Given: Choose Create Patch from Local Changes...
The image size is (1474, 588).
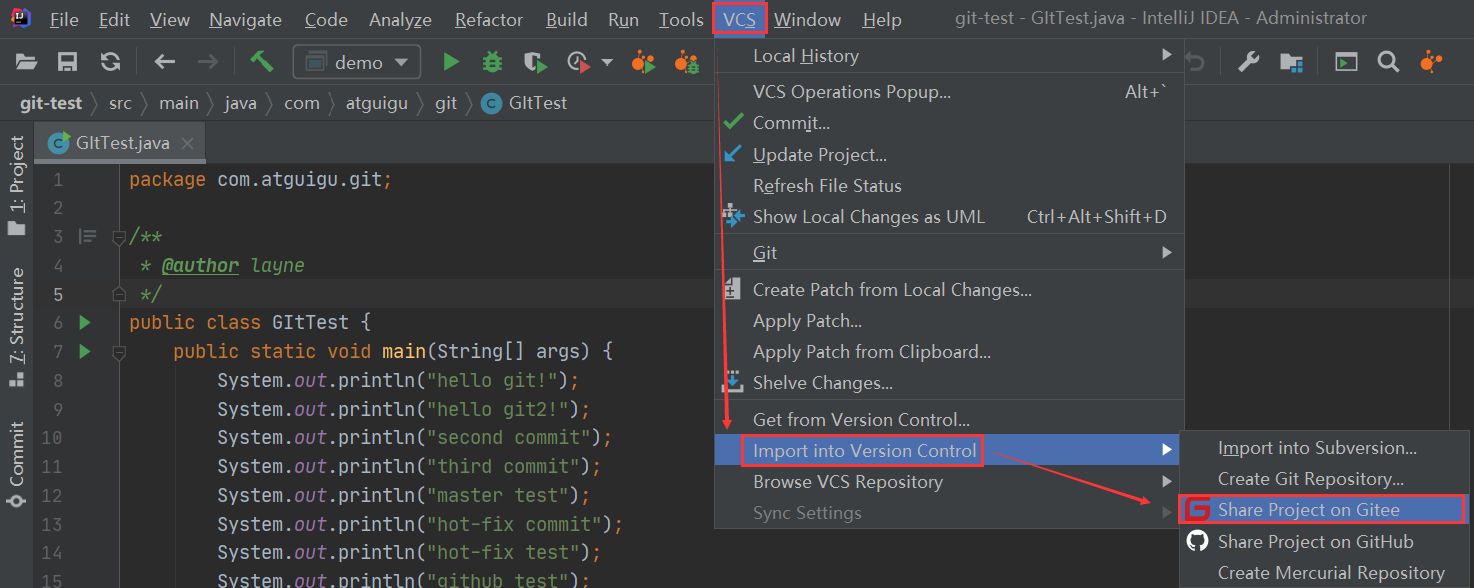Looking at the screenshot, I should pyautogui.click(x=949, y=290).
